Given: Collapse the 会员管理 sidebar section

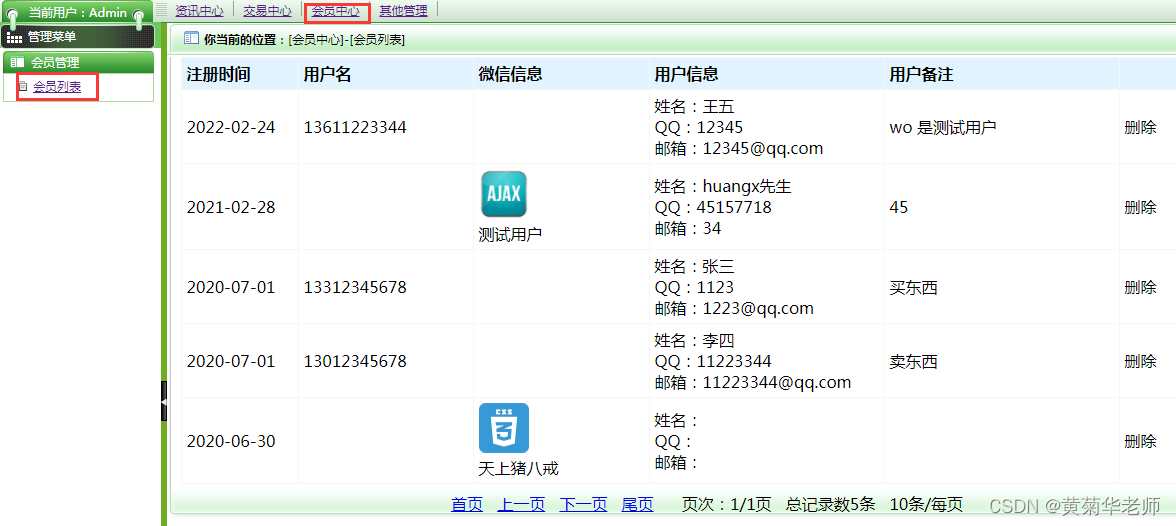Looking at the screenshot, I should click(78, 63).
